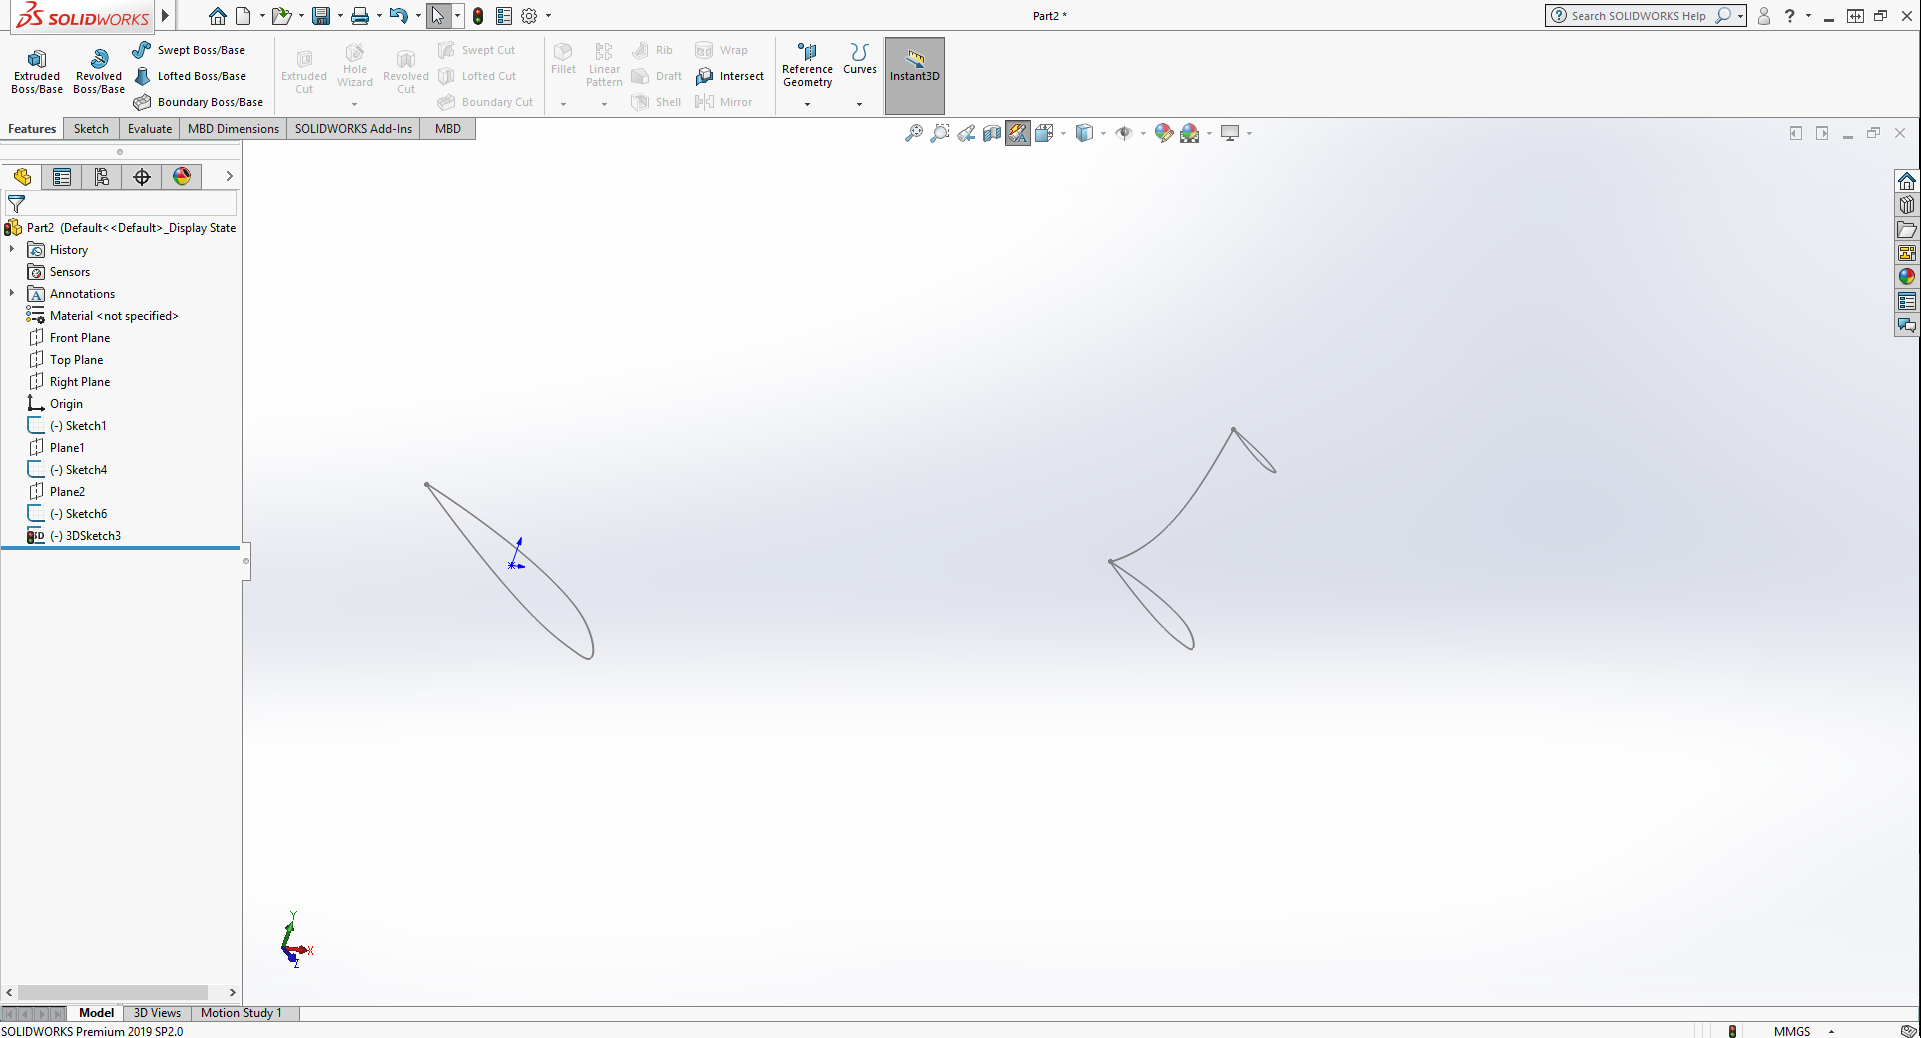Open the Reference Geometry dropdown
Screen dimensions: 1921x1038
807,104
